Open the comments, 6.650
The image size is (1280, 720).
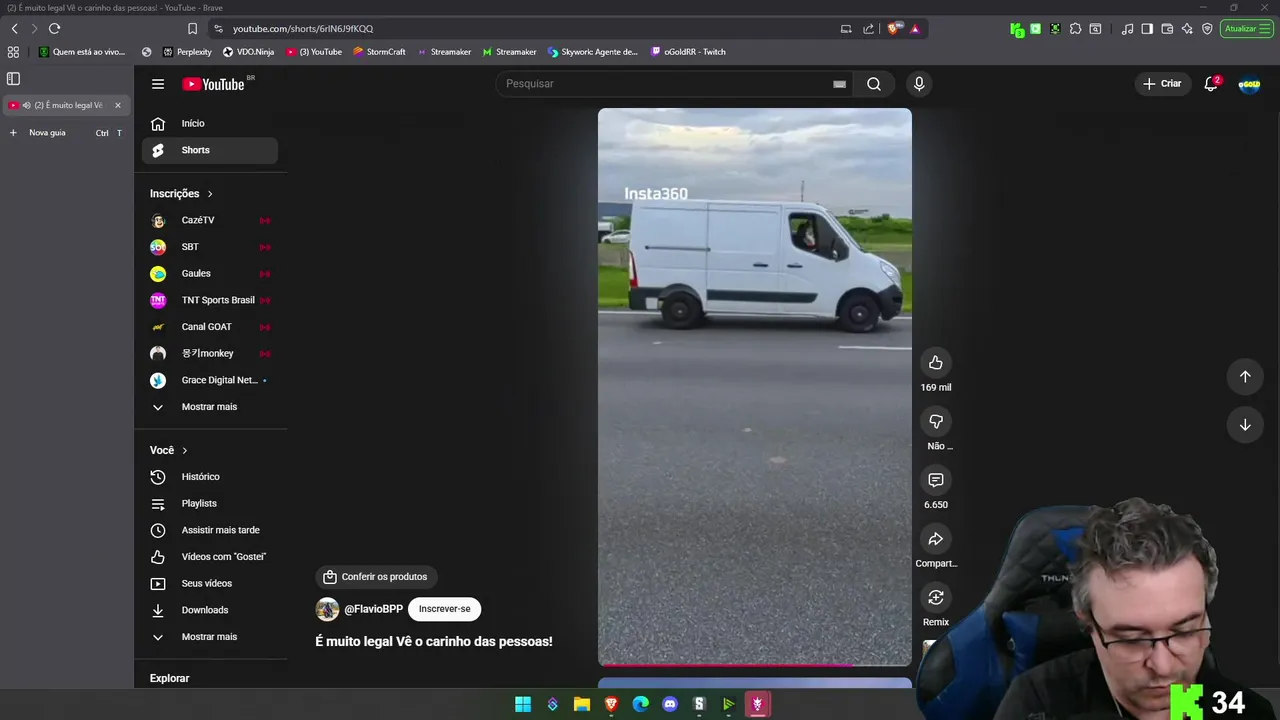click(x=936, y=481)
